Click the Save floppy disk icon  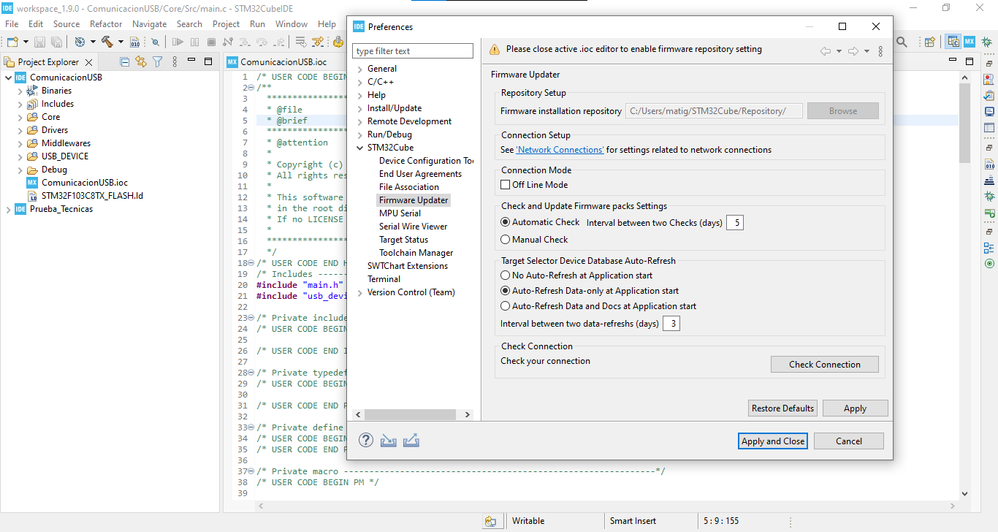[x=39, y=42]
